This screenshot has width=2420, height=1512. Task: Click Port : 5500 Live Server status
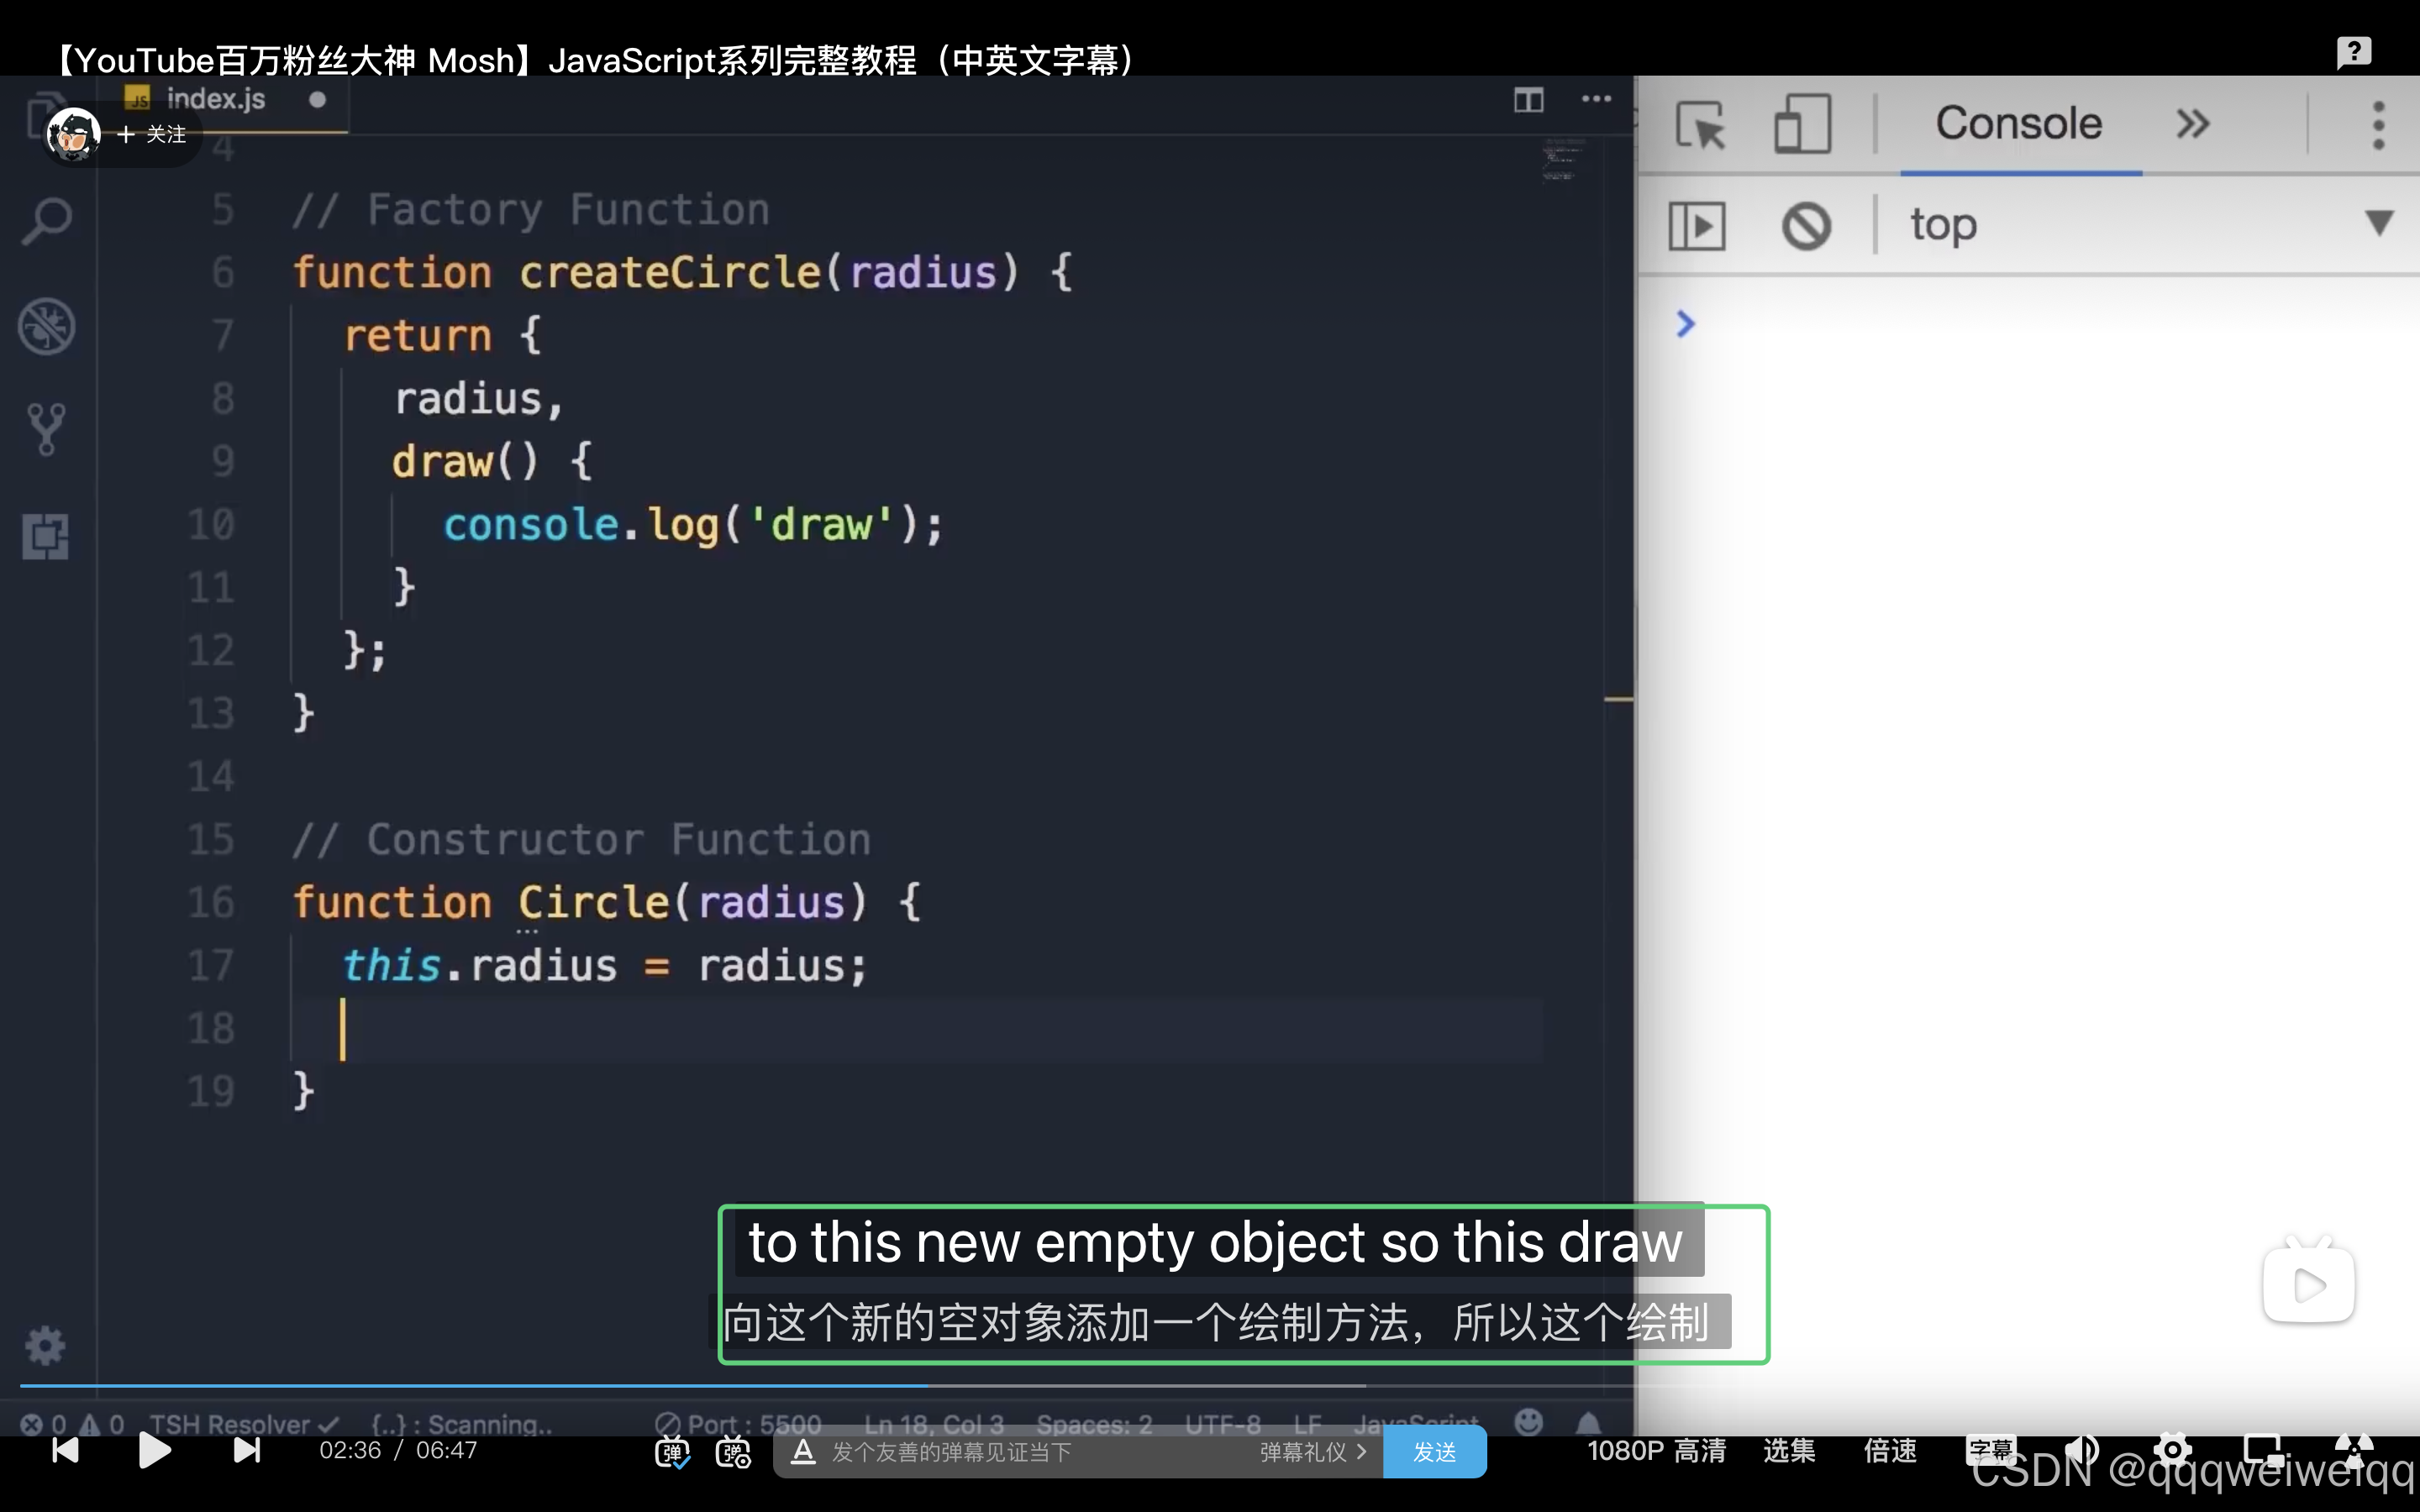(738, 1423)
